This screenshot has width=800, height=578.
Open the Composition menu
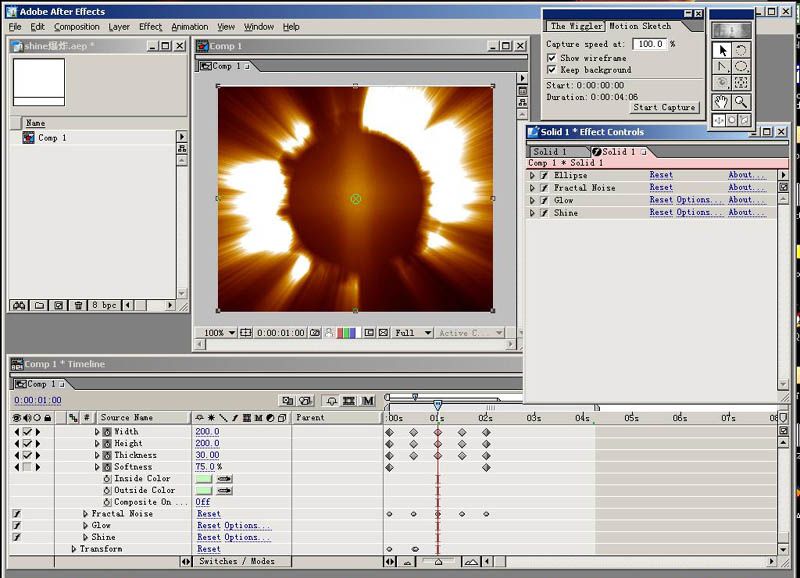(x=77, y=27)
